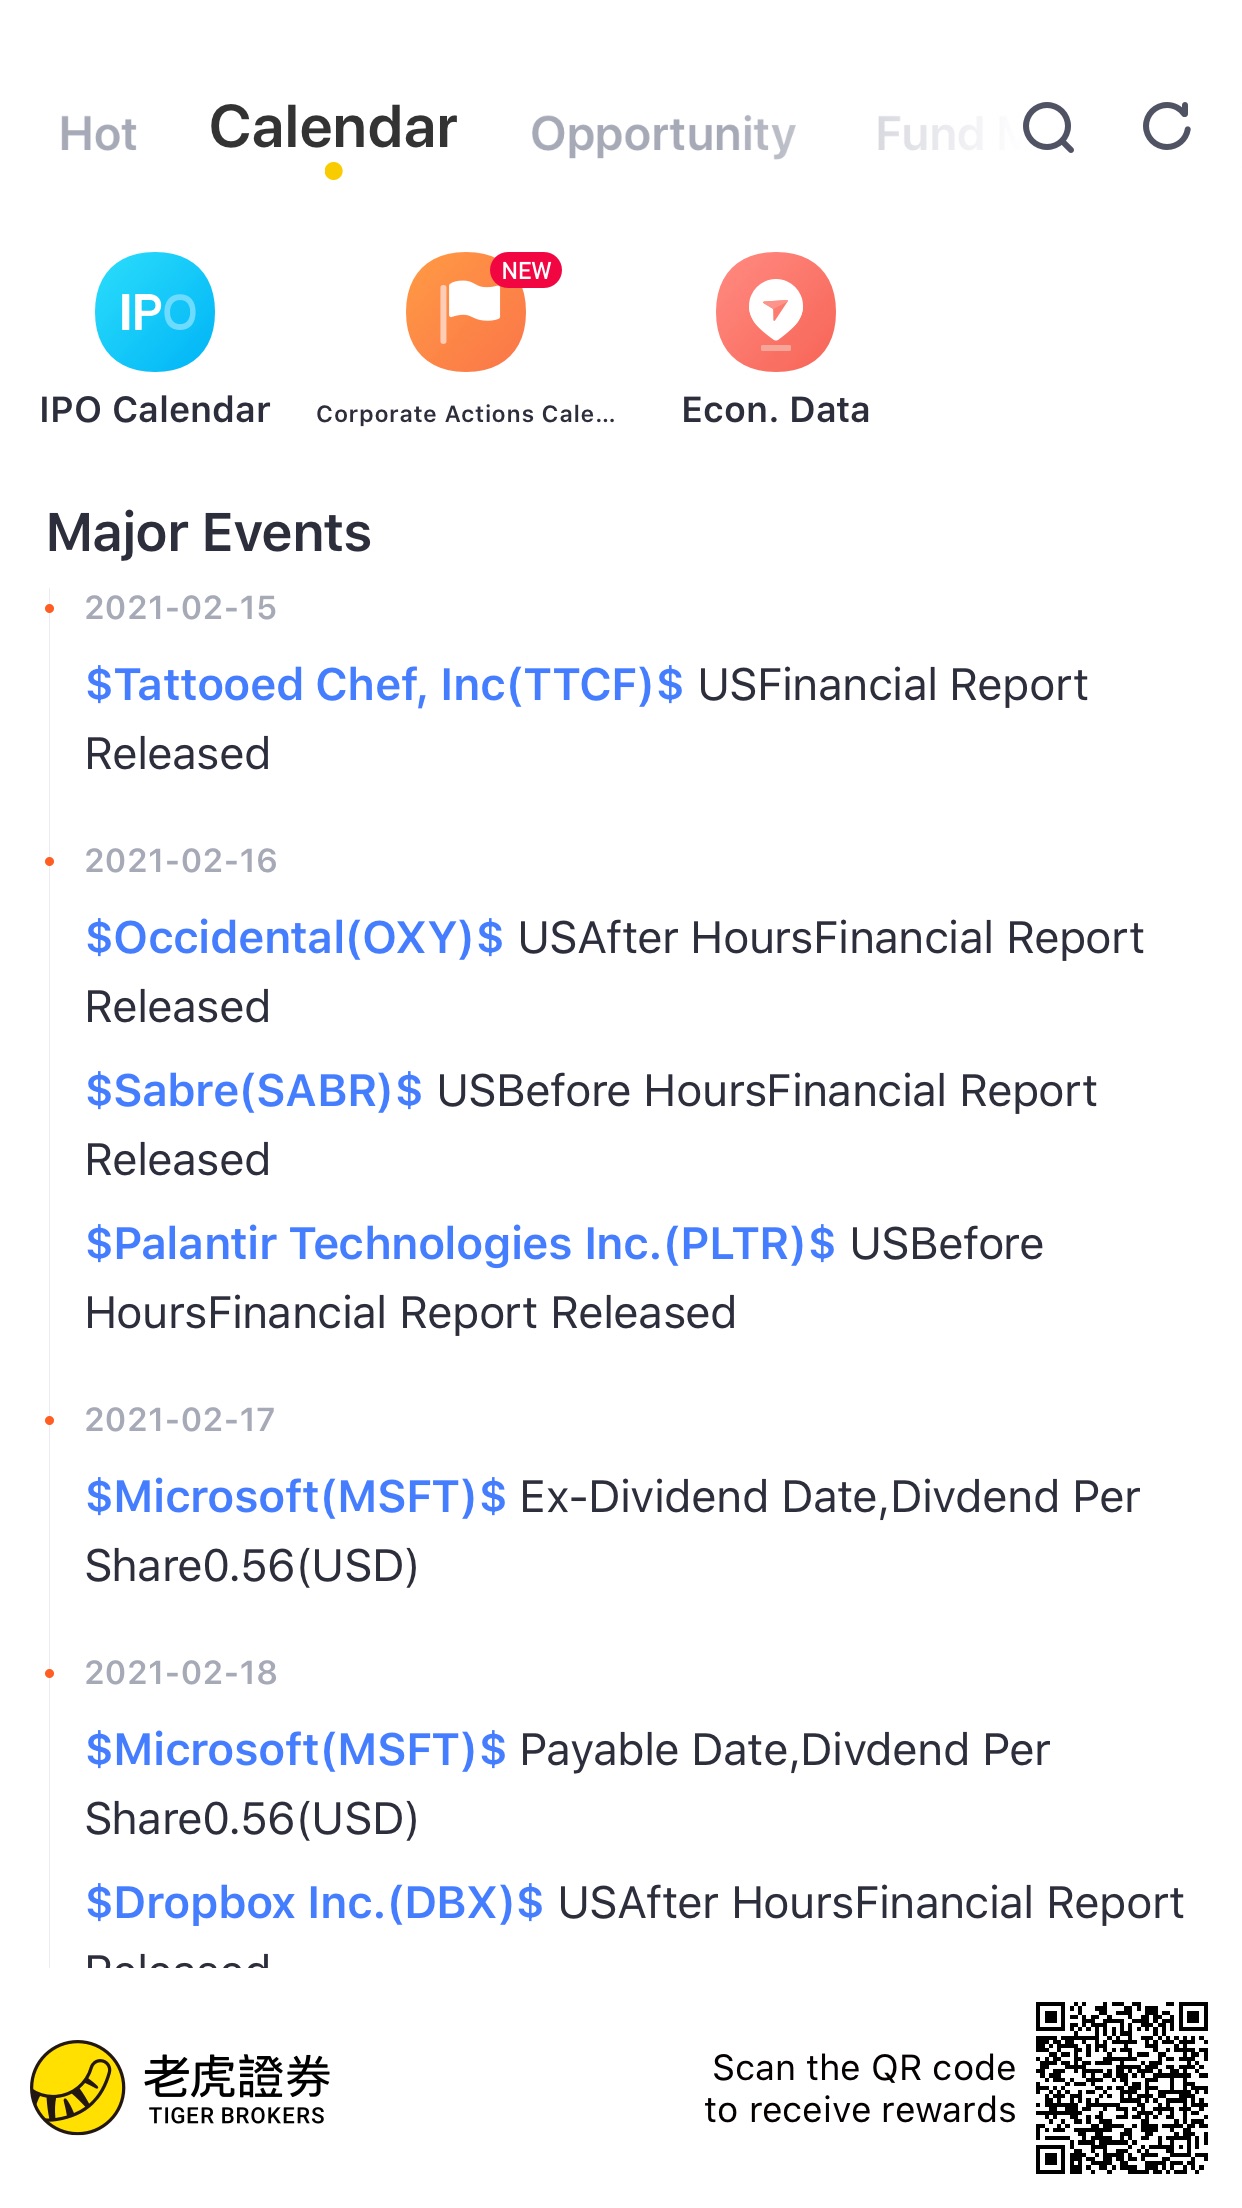Select the Calendar tab
This screenshot has height=2208, width=1242.
333,129
